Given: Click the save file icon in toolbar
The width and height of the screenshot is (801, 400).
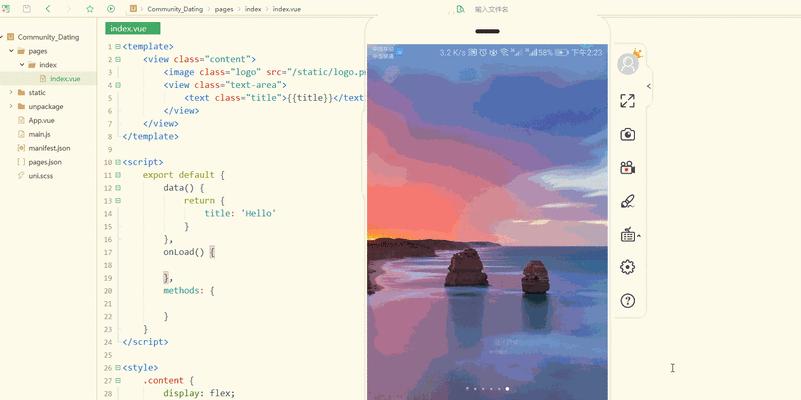Looking at the screenshot, I should point(27,9).
